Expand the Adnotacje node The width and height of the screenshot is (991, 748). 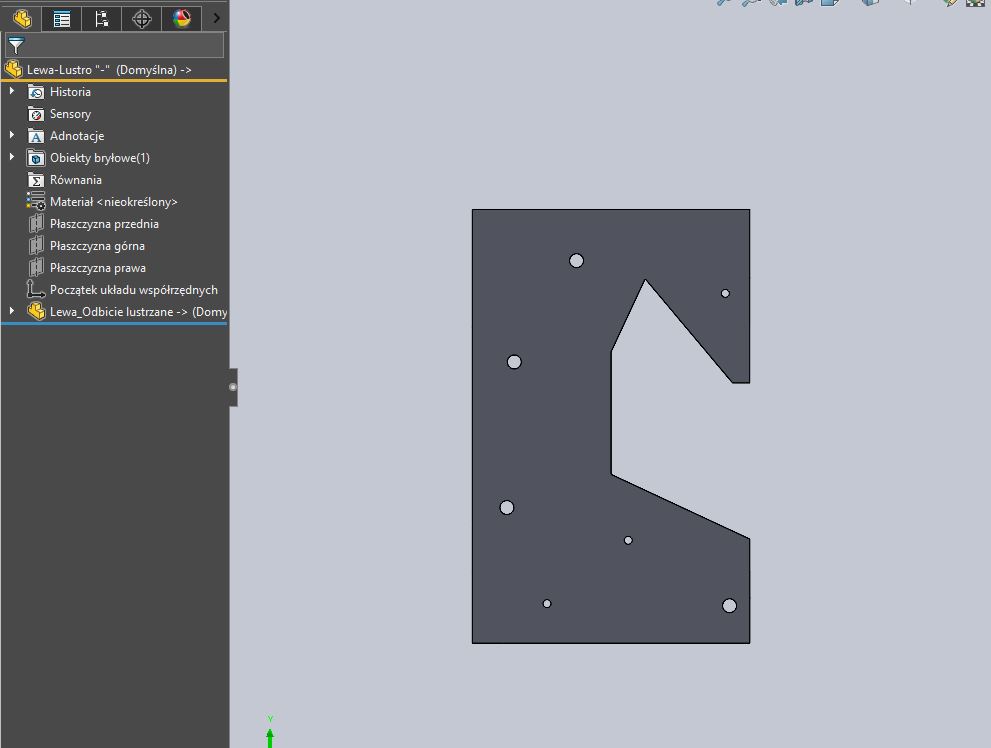click(x=12, y=136)
